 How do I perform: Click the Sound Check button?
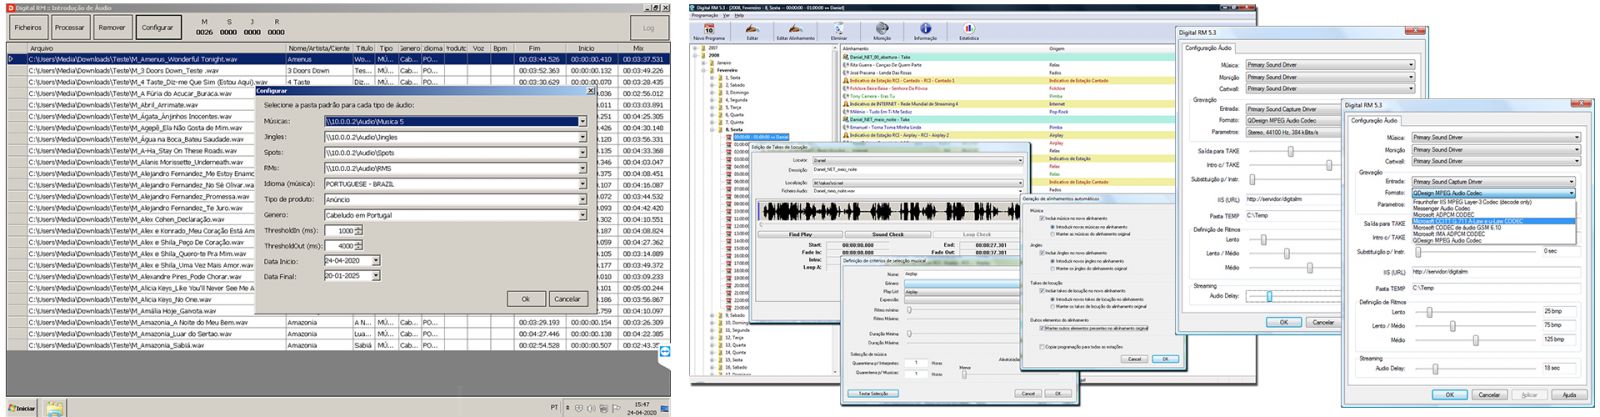(888, 235)
